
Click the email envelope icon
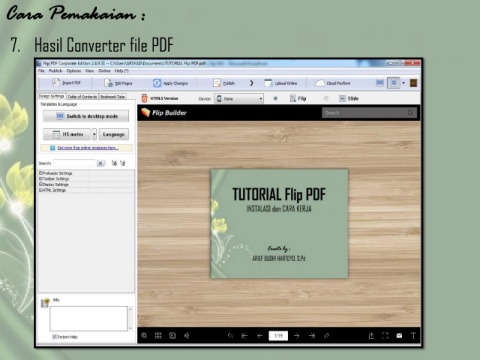pyautogui.click(x=399, y=336)
